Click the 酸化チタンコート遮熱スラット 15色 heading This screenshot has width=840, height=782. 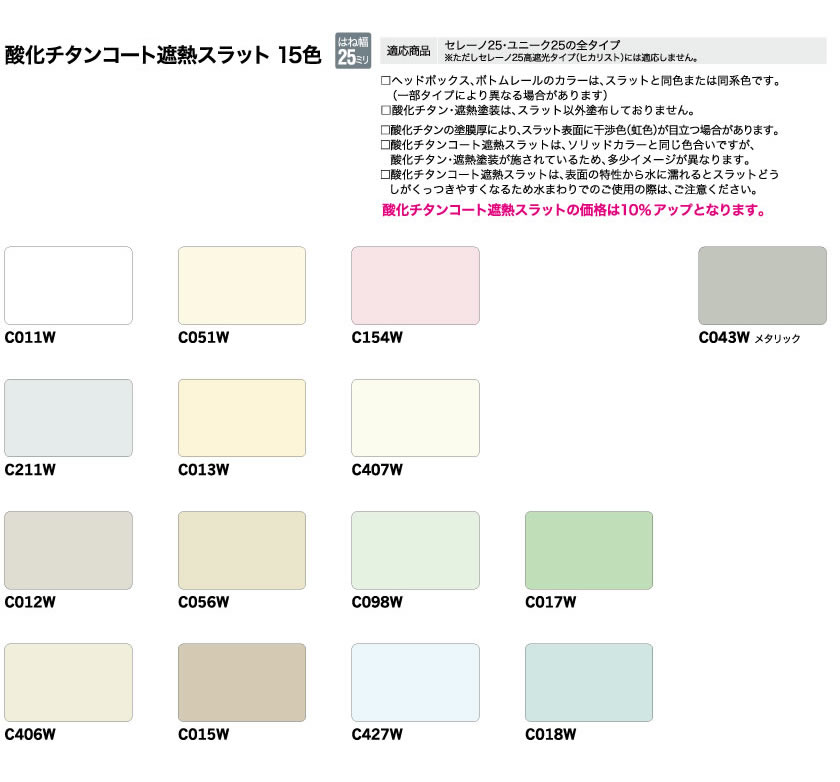point(163,55)
